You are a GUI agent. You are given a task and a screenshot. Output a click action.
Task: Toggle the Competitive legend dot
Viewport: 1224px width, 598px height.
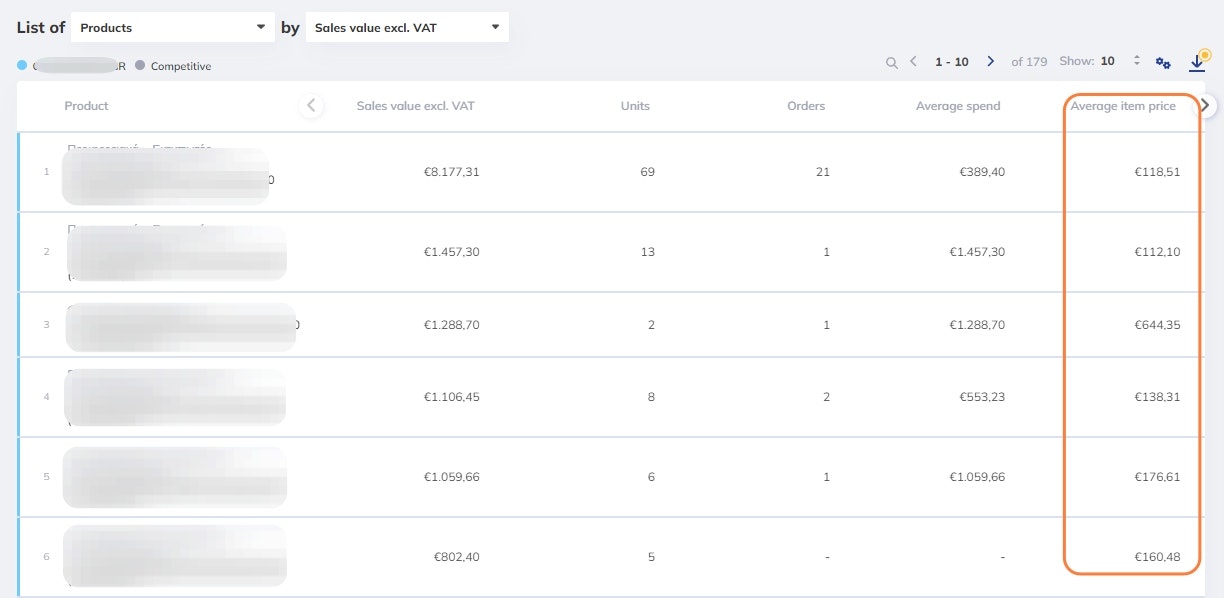tap(140, 66)
